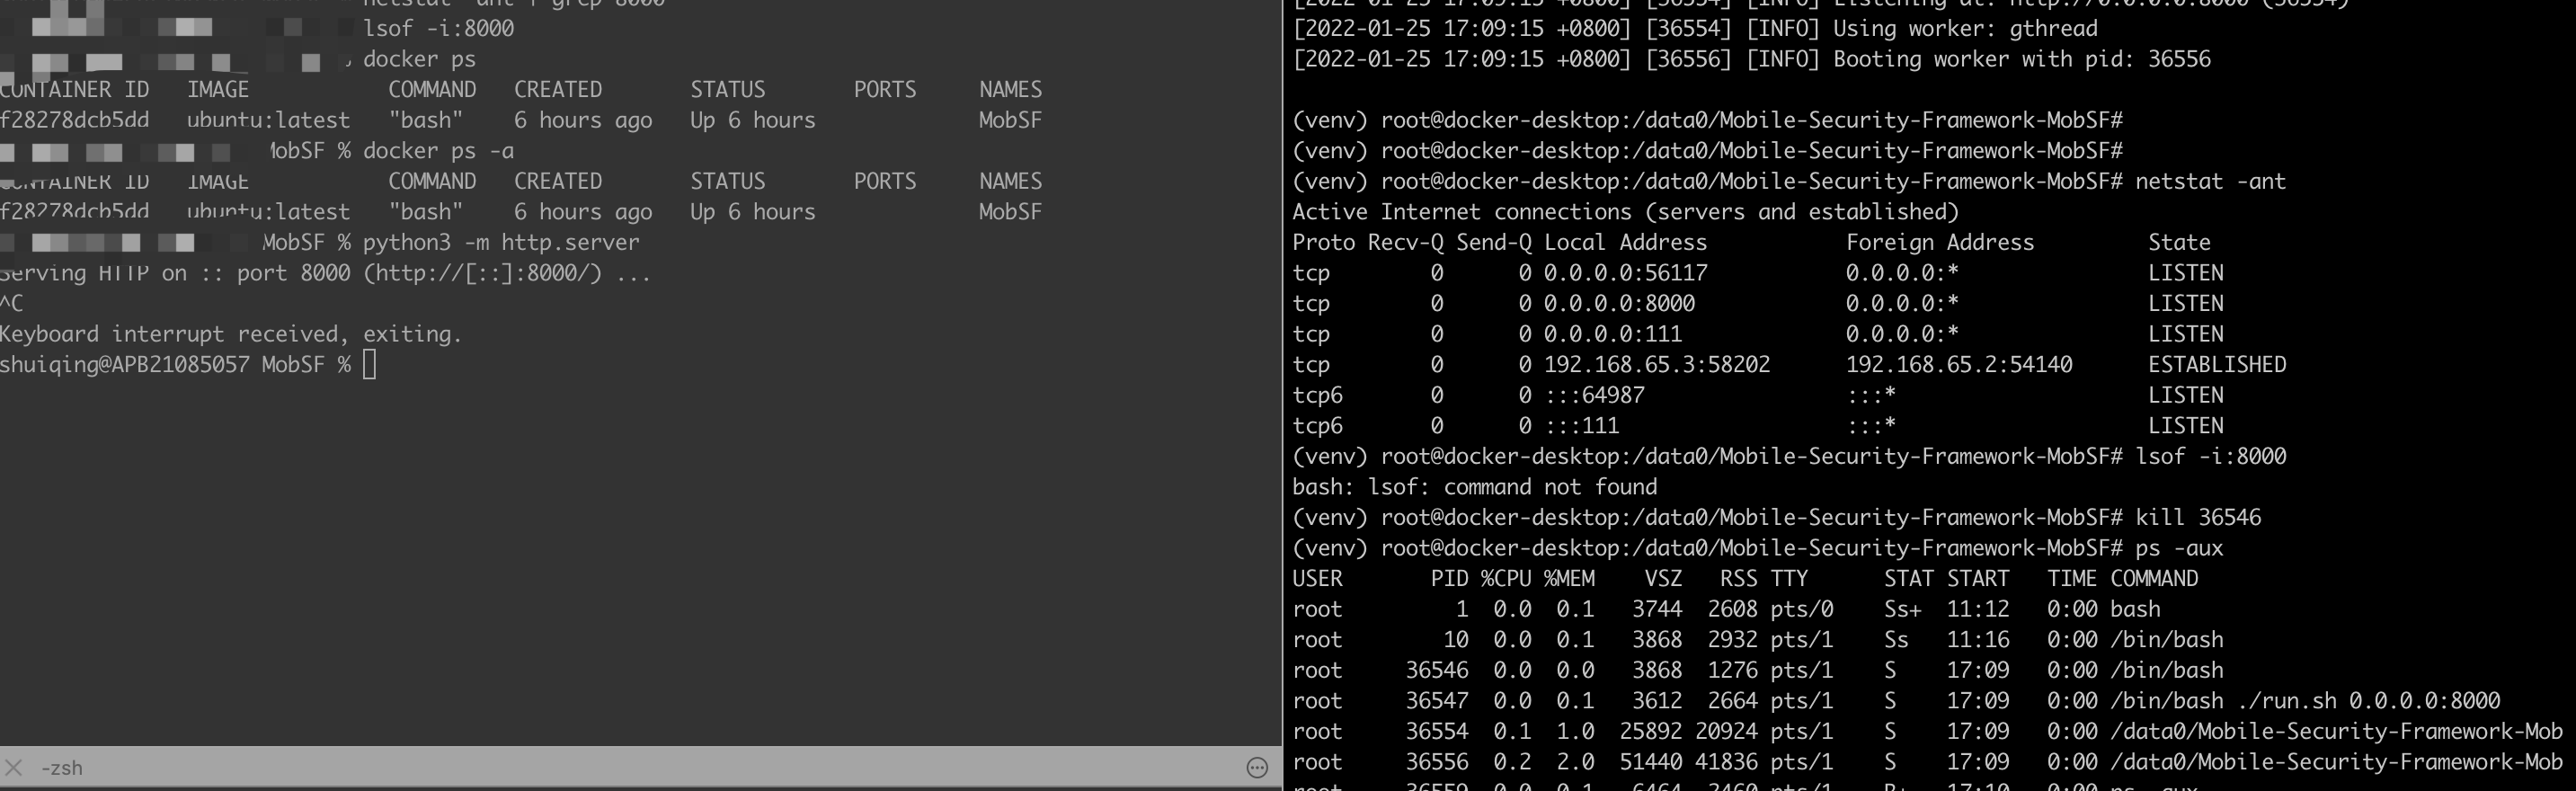Viewport: 2576px width, 791px height.
Task: Click the 'ESTABLISHED' state in netstat output
Action: tap(2216, 364)
